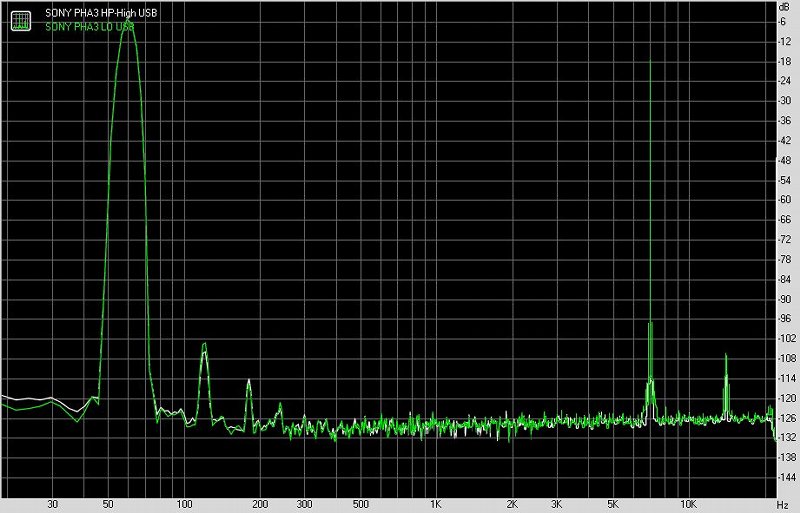Click the -60 dB scale label
Screen dimensions: 800x513
785,200
